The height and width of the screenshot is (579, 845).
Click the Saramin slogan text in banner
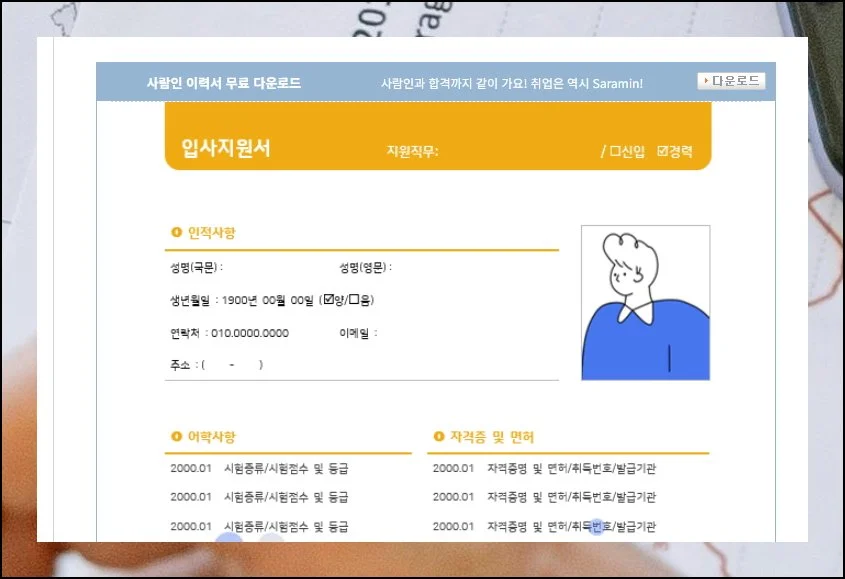pos(511,83)
